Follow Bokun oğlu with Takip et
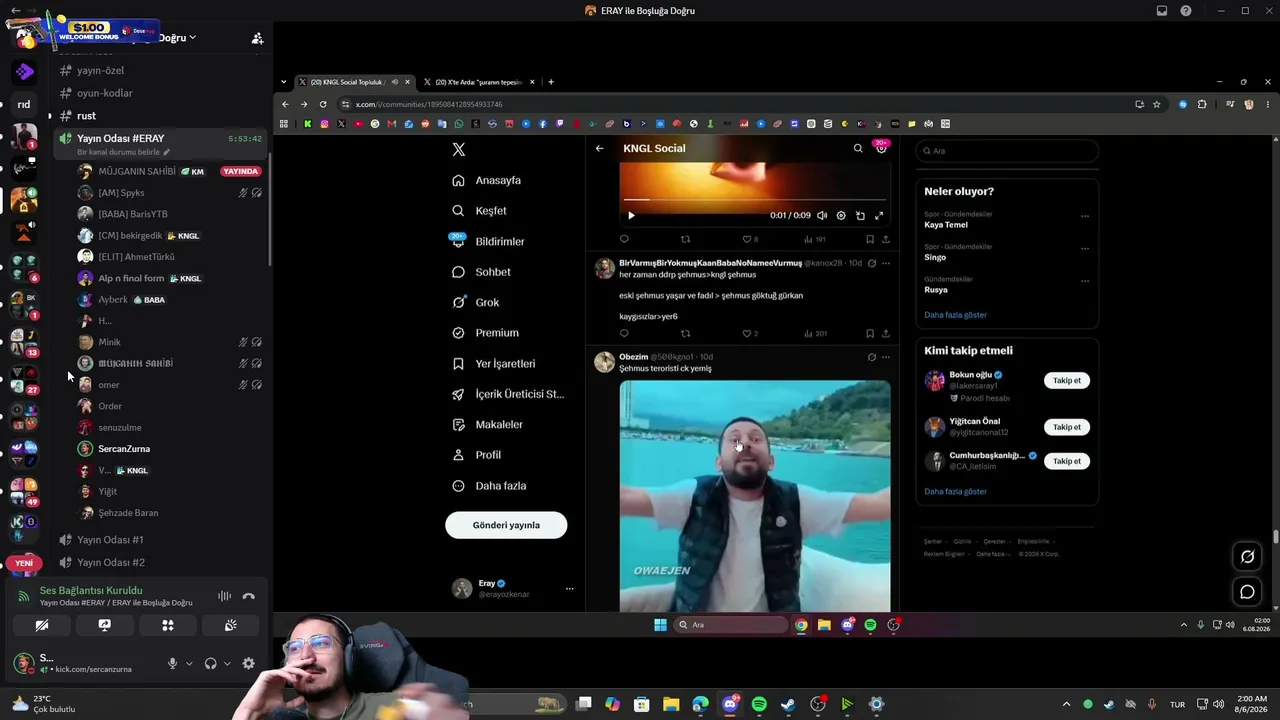 (1067, 380)
